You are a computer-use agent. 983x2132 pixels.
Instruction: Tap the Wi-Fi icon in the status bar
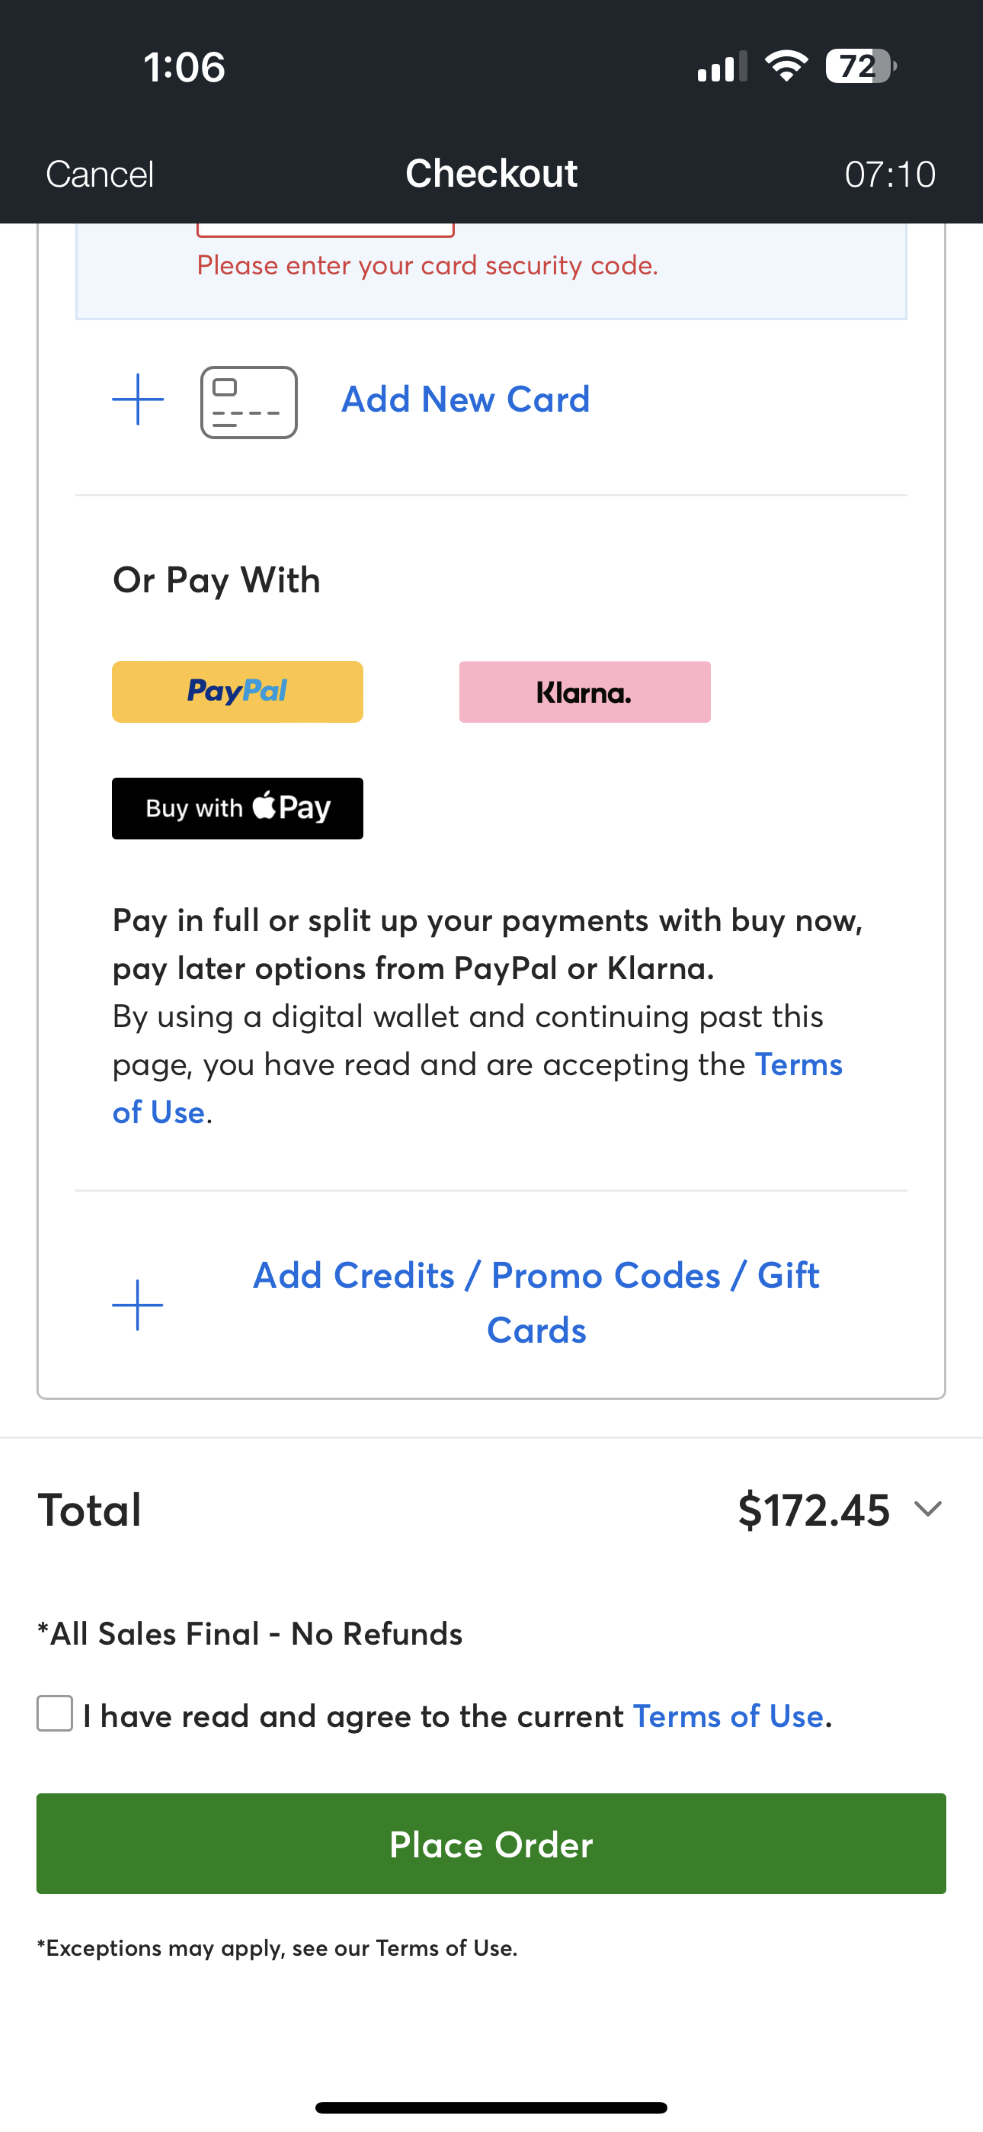[x=785, y=66]
